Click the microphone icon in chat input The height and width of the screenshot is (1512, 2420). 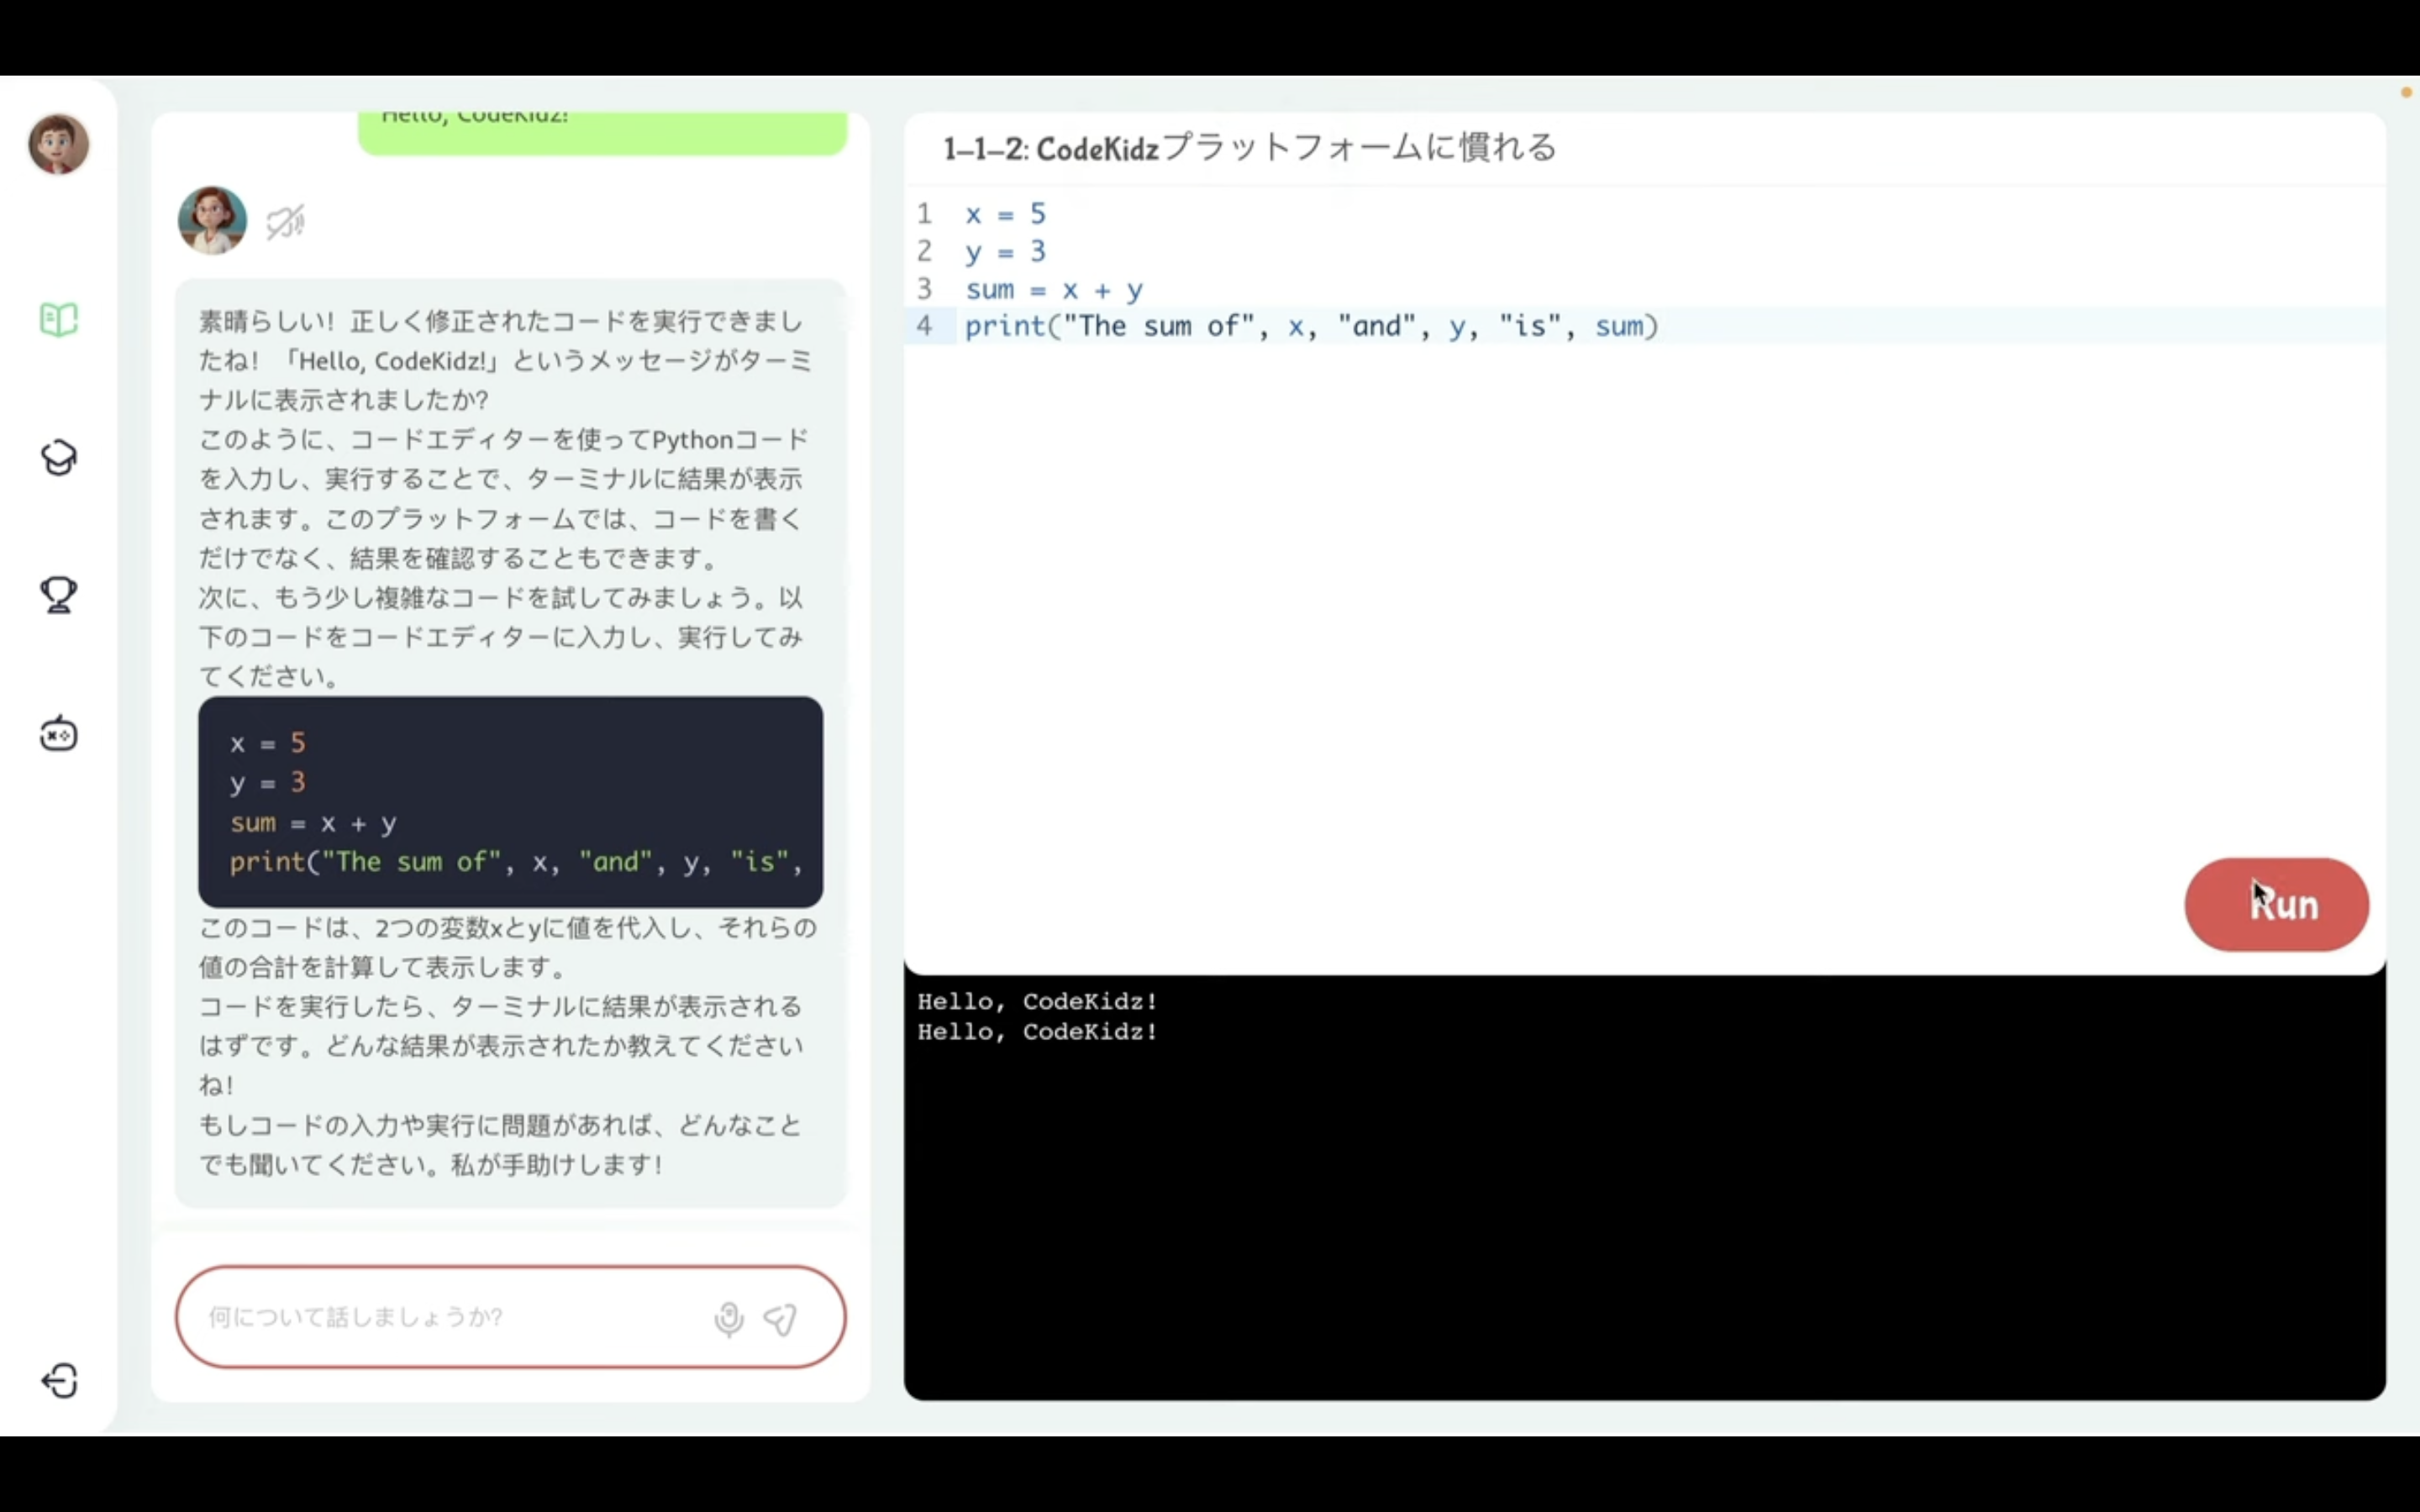[729, 1319]
